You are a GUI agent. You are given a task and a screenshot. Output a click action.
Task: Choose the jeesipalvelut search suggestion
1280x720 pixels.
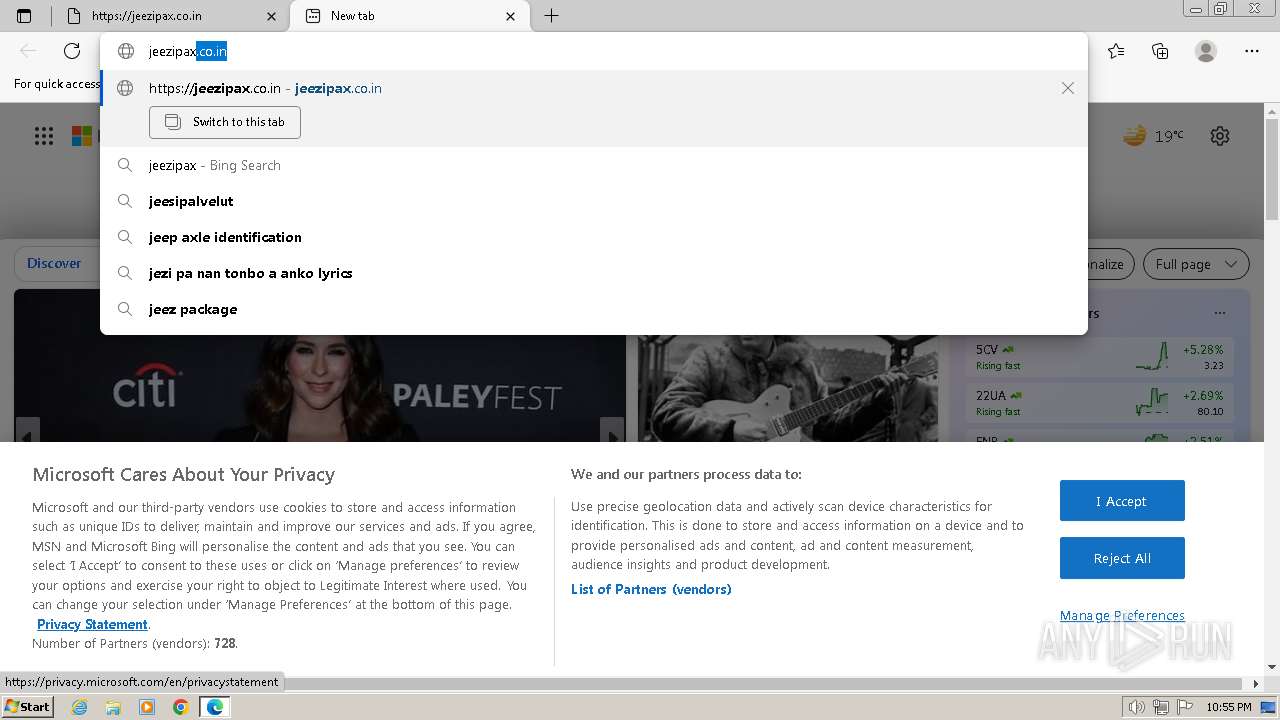594,201
